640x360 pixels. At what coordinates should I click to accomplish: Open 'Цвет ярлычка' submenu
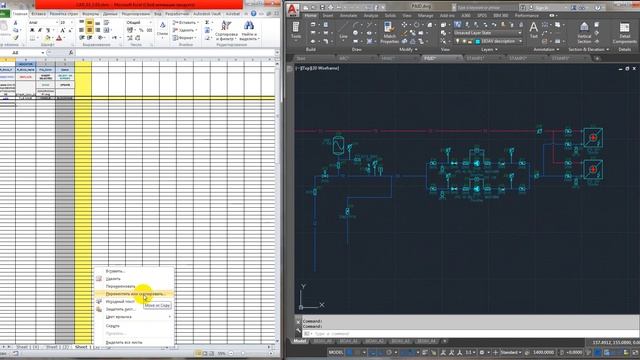coord(134,317)
